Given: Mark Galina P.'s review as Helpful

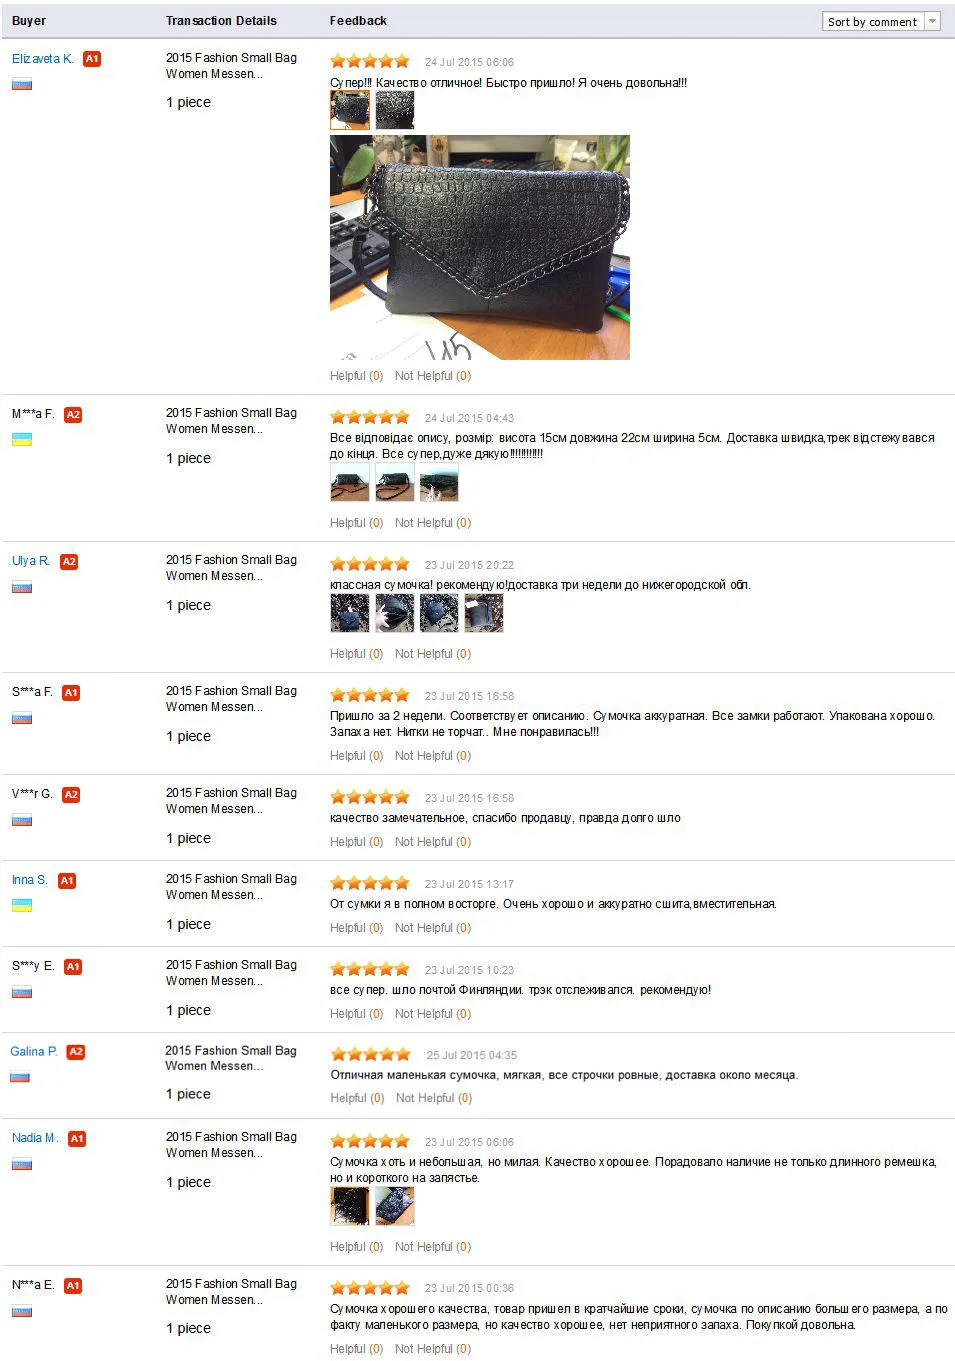Looking at the screenshot, I should pos(358,1098).
